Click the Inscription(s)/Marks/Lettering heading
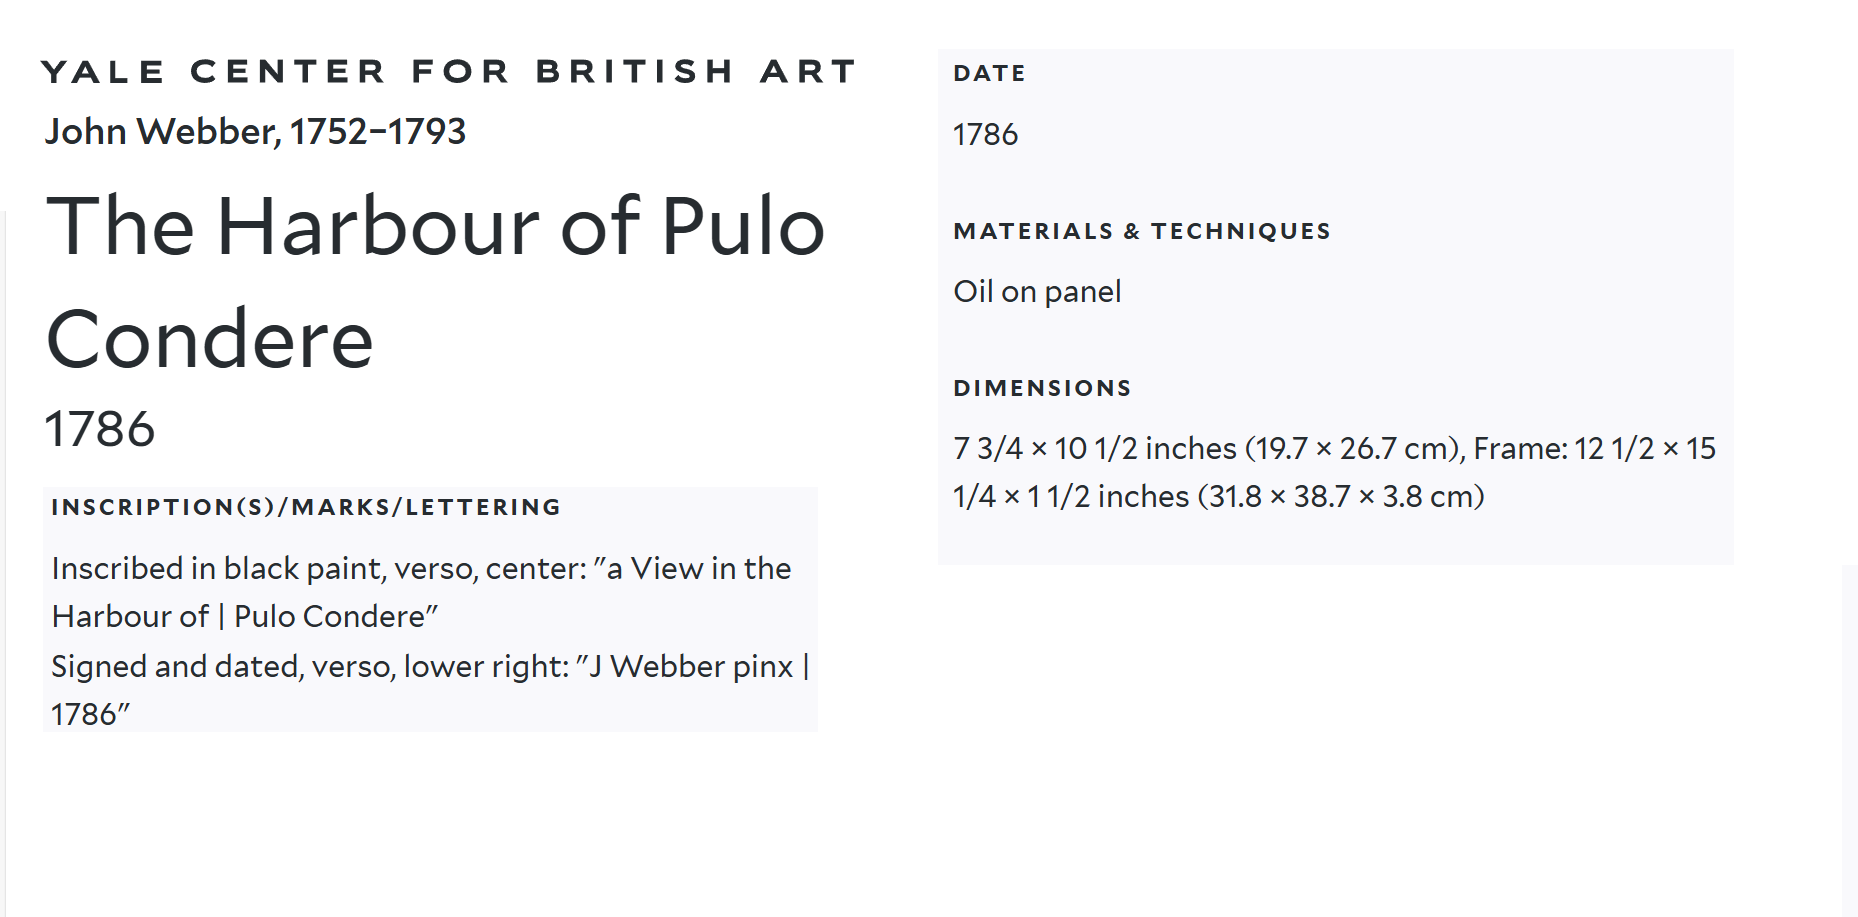 (x=305, y=507)
